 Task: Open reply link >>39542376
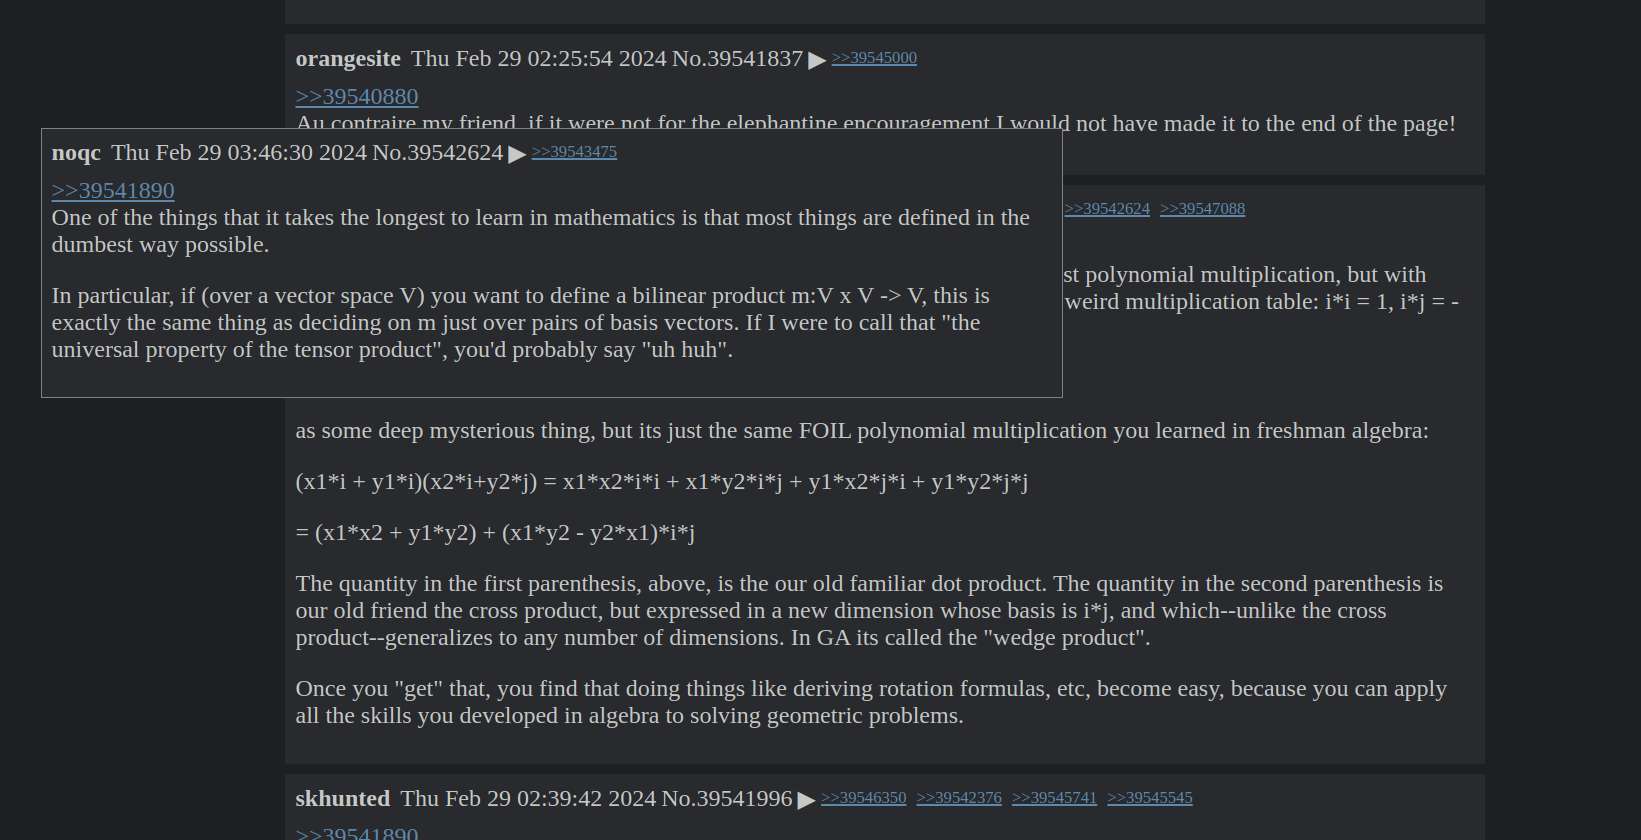pos(959,798)
